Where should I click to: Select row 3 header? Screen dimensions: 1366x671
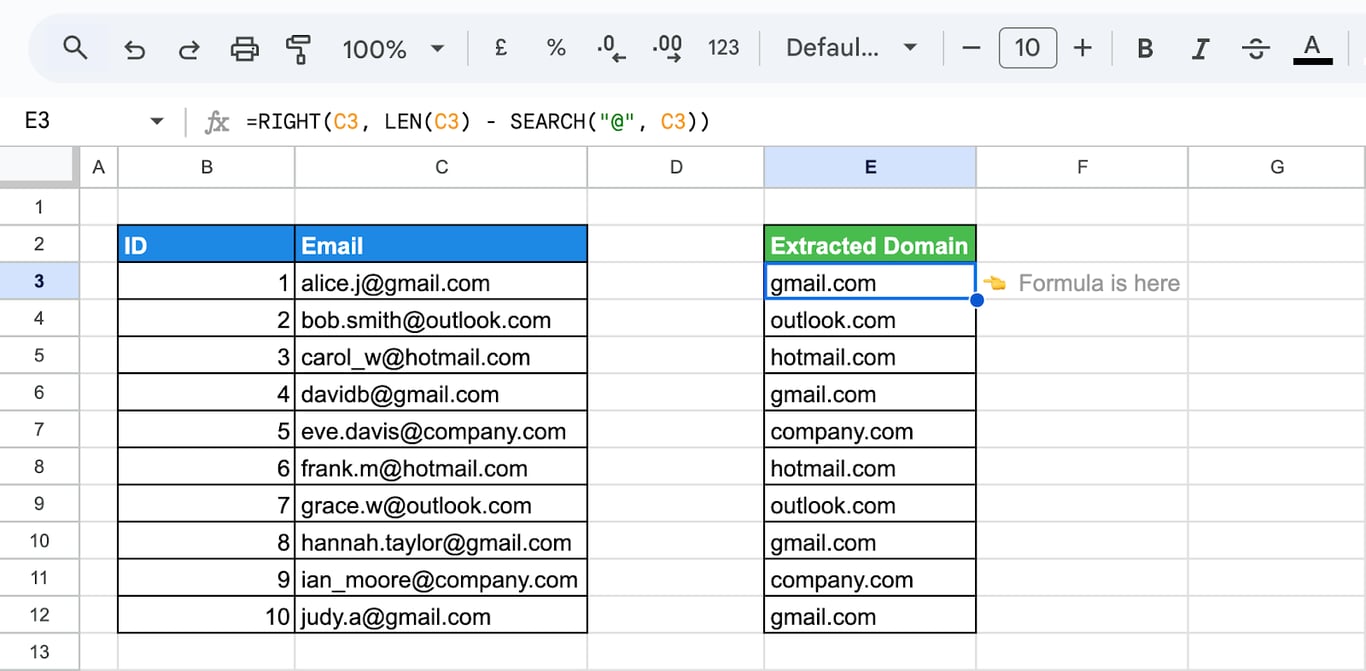[39, 281]
